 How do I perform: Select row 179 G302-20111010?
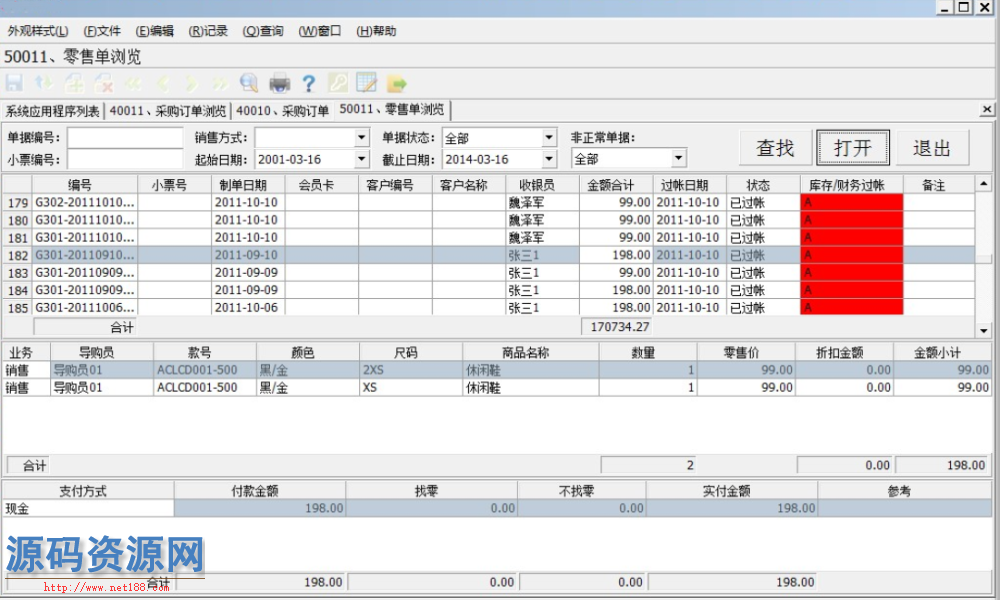[x=488, y=203]
